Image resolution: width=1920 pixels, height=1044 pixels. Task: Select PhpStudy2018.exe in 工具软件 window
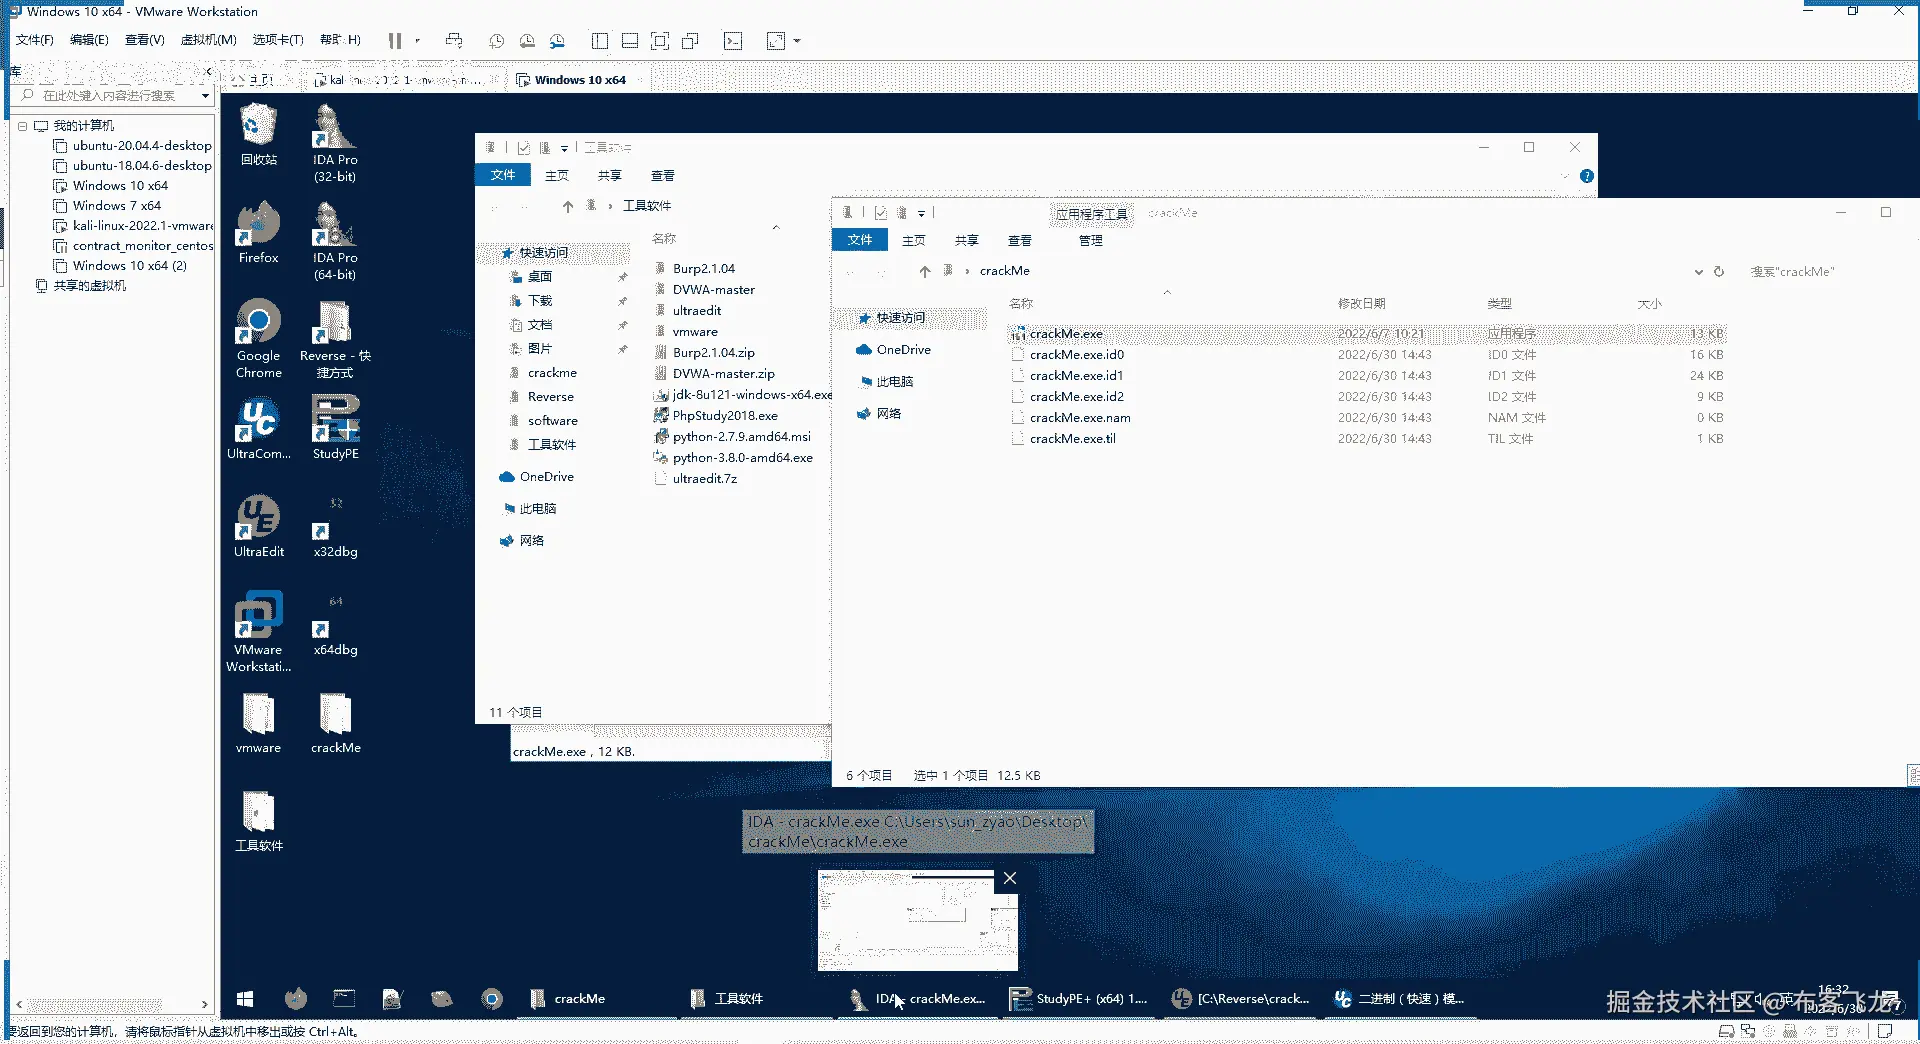coord(725,416)
